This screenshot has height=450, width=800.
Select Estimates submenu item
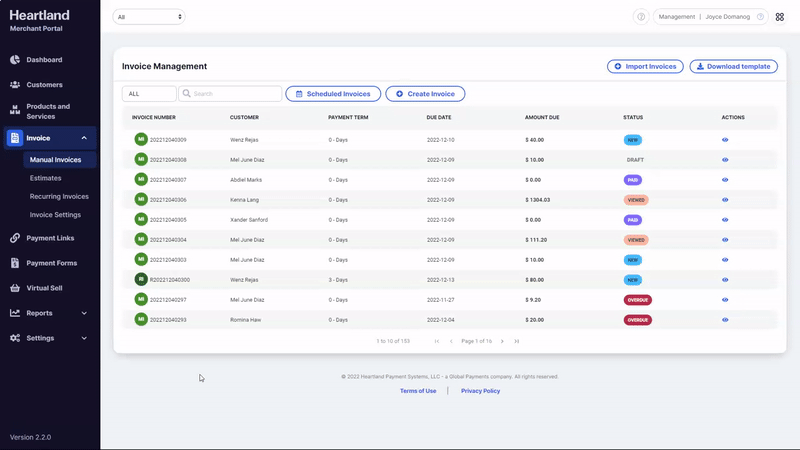click(45, 178)
